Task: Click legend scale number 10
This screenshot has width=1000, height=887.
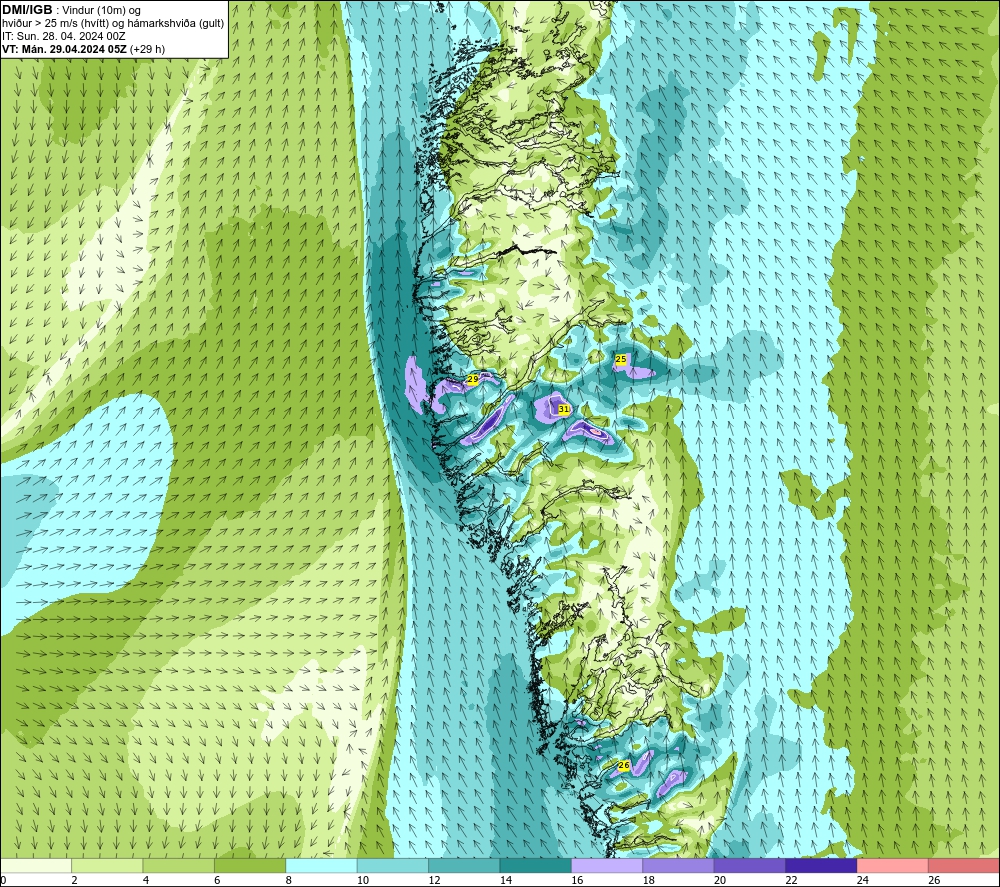Action: pos(363,880)
